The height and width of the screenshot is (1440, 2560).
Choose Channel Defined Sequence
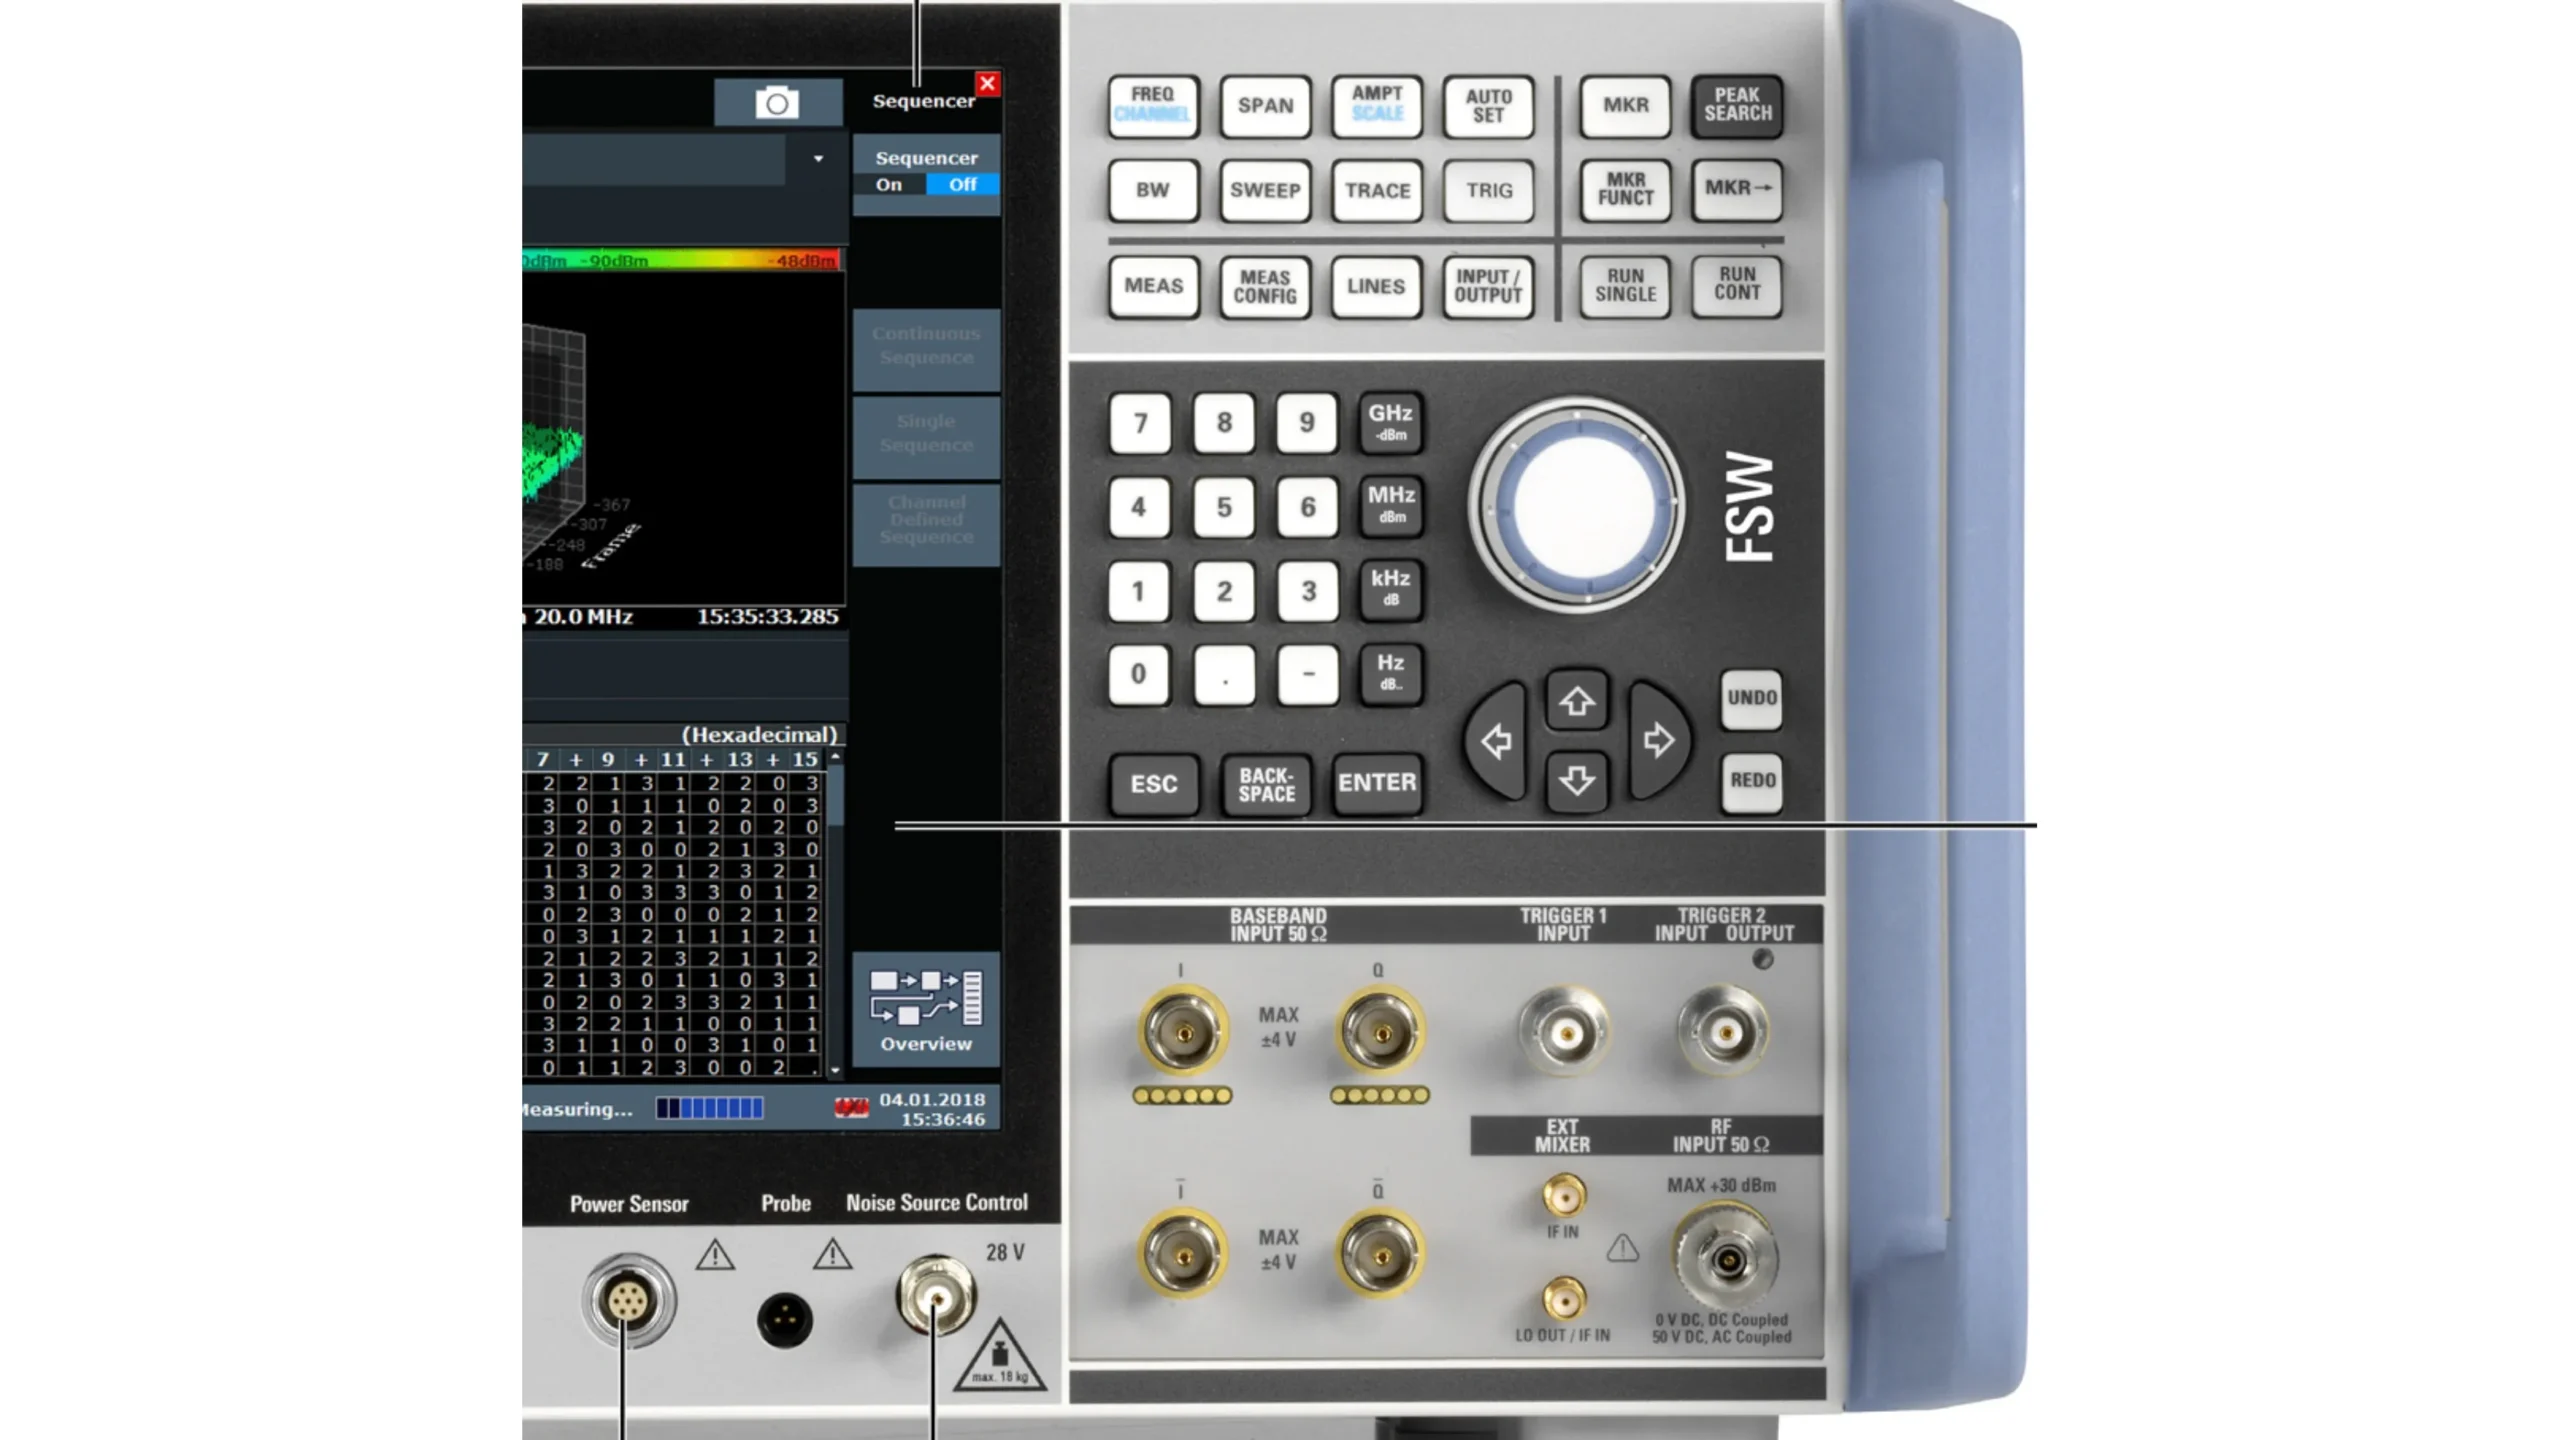point(925,521)
